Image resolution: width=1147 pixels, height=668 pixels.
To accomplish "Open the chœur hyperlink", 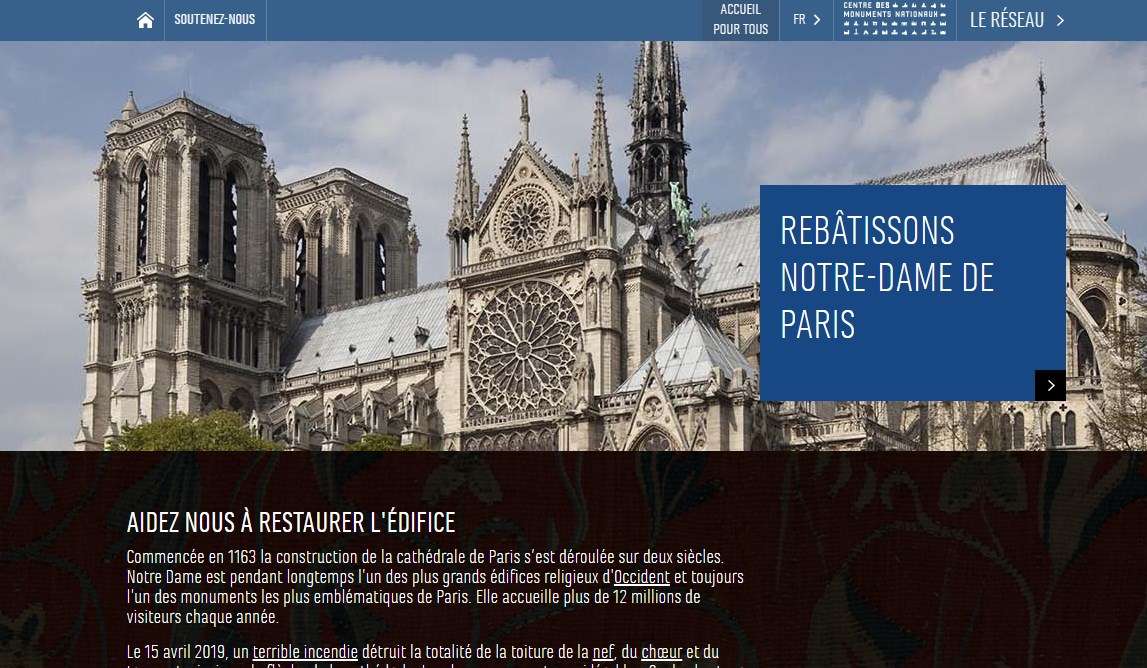I will click(661, 652).
